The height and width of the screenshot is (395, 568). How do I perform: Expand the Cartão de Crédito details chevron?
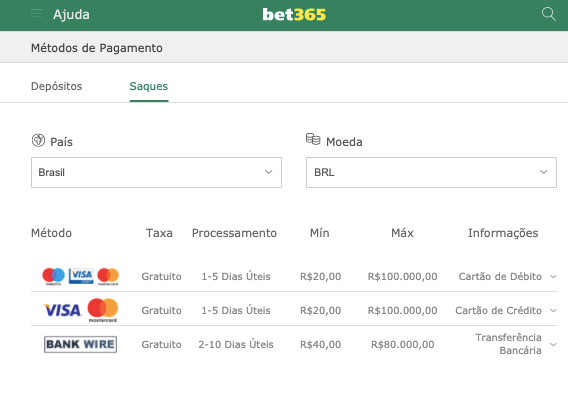[x=553, y=311]
